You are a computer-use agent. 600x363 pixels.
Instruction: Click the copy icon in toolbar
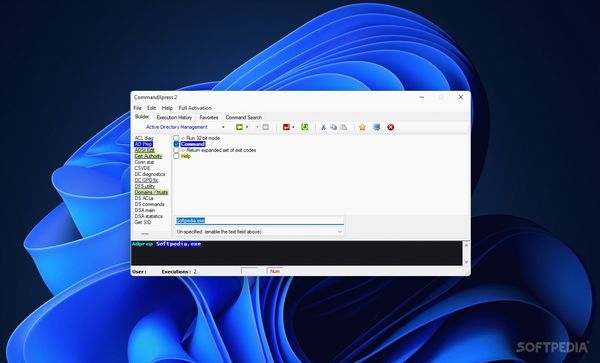tap(333, 127)
